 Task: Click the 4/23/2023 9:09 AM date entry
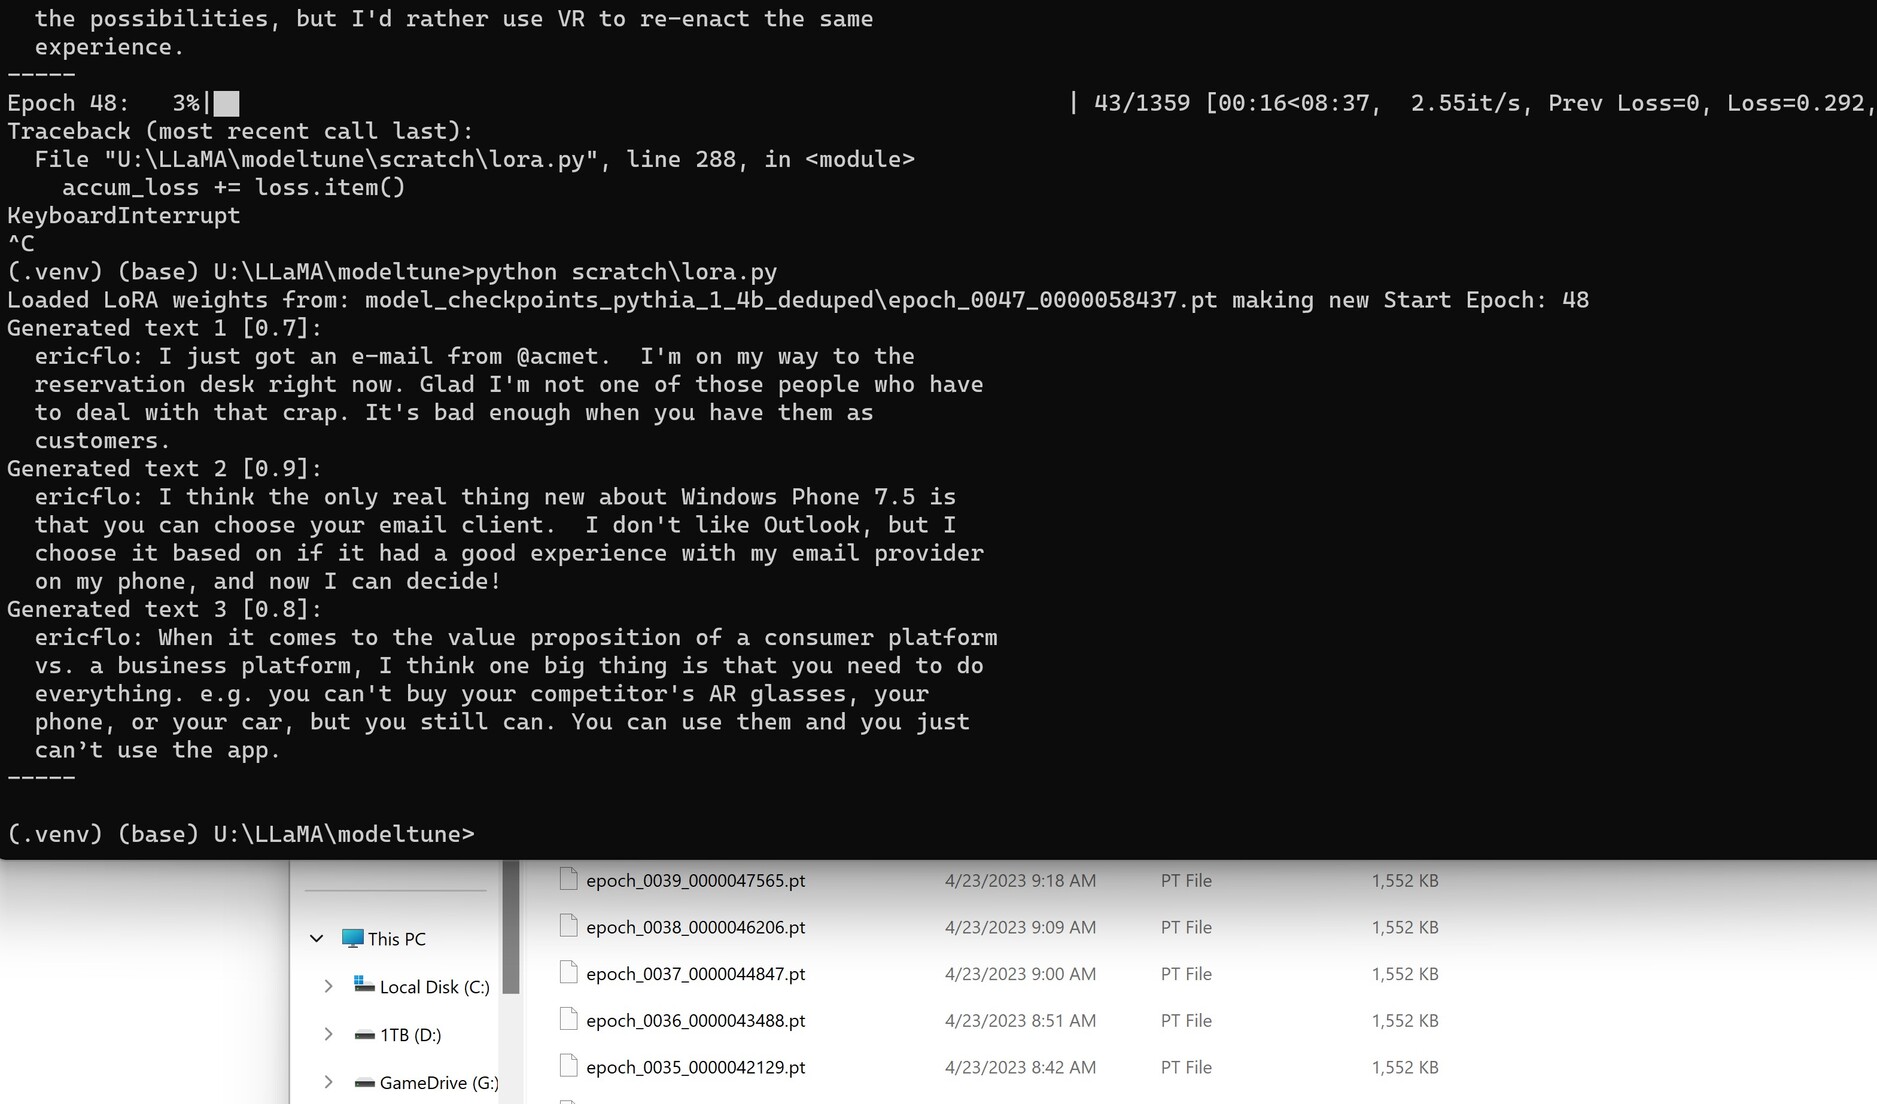tap(1019, 927)
